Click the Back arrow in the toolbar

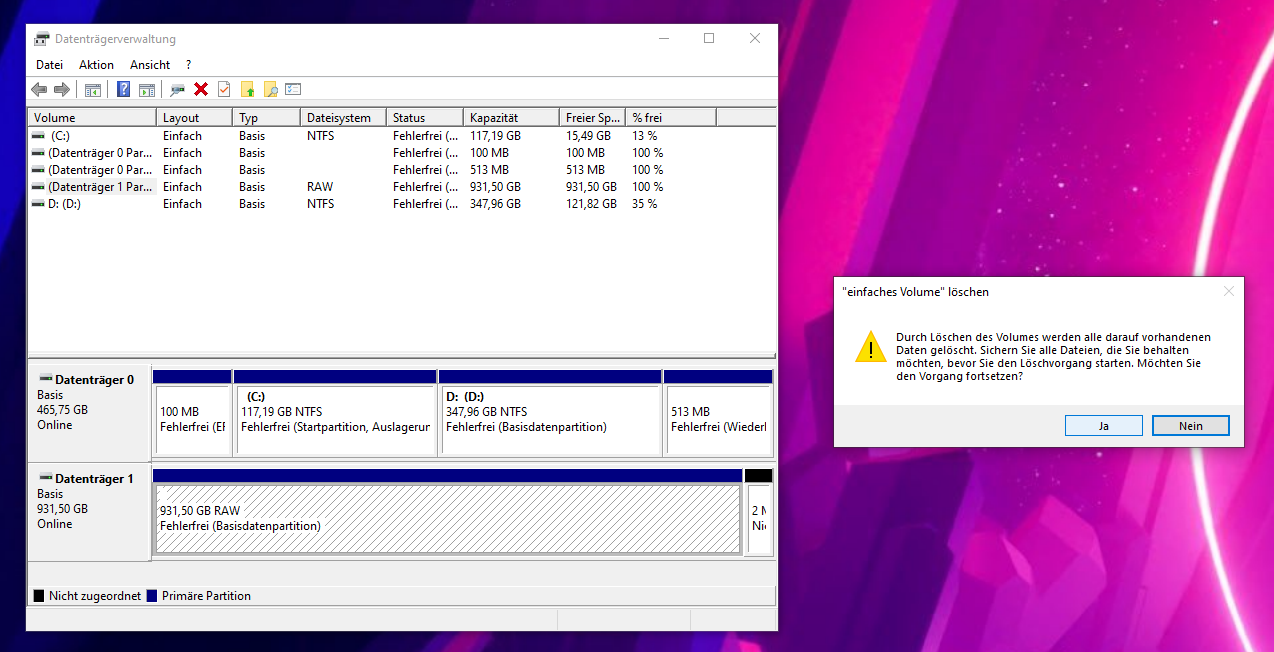(x=39, y=89)
